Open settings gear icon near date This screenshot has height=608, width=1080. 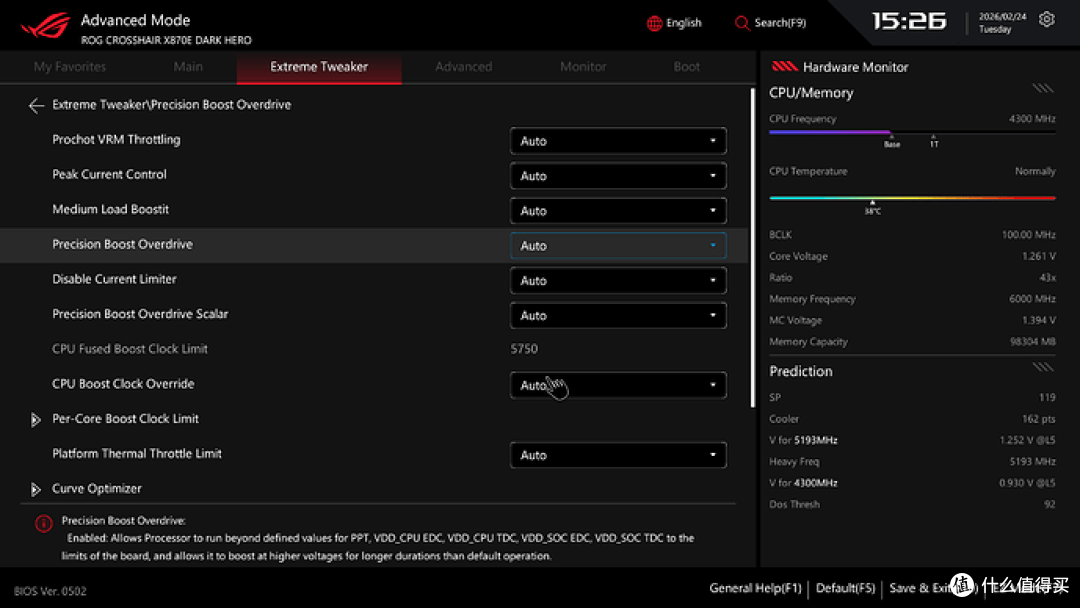click(x=1046, y=19)
